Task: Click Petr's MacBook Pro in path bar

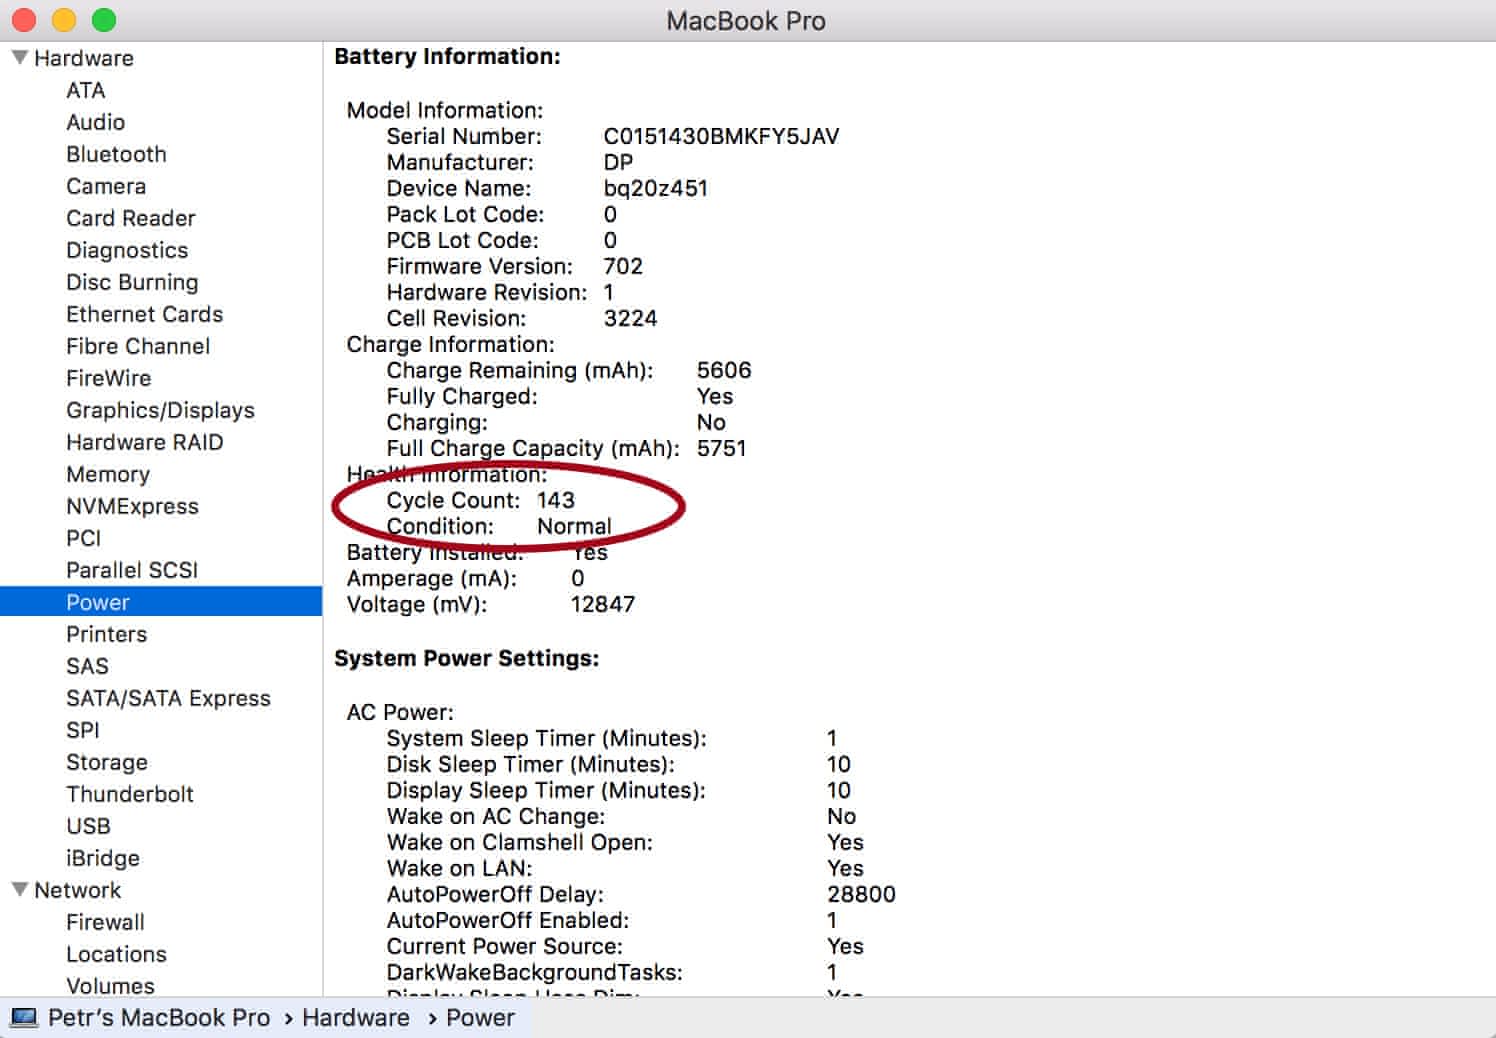Action: [x=159, y=1018]
